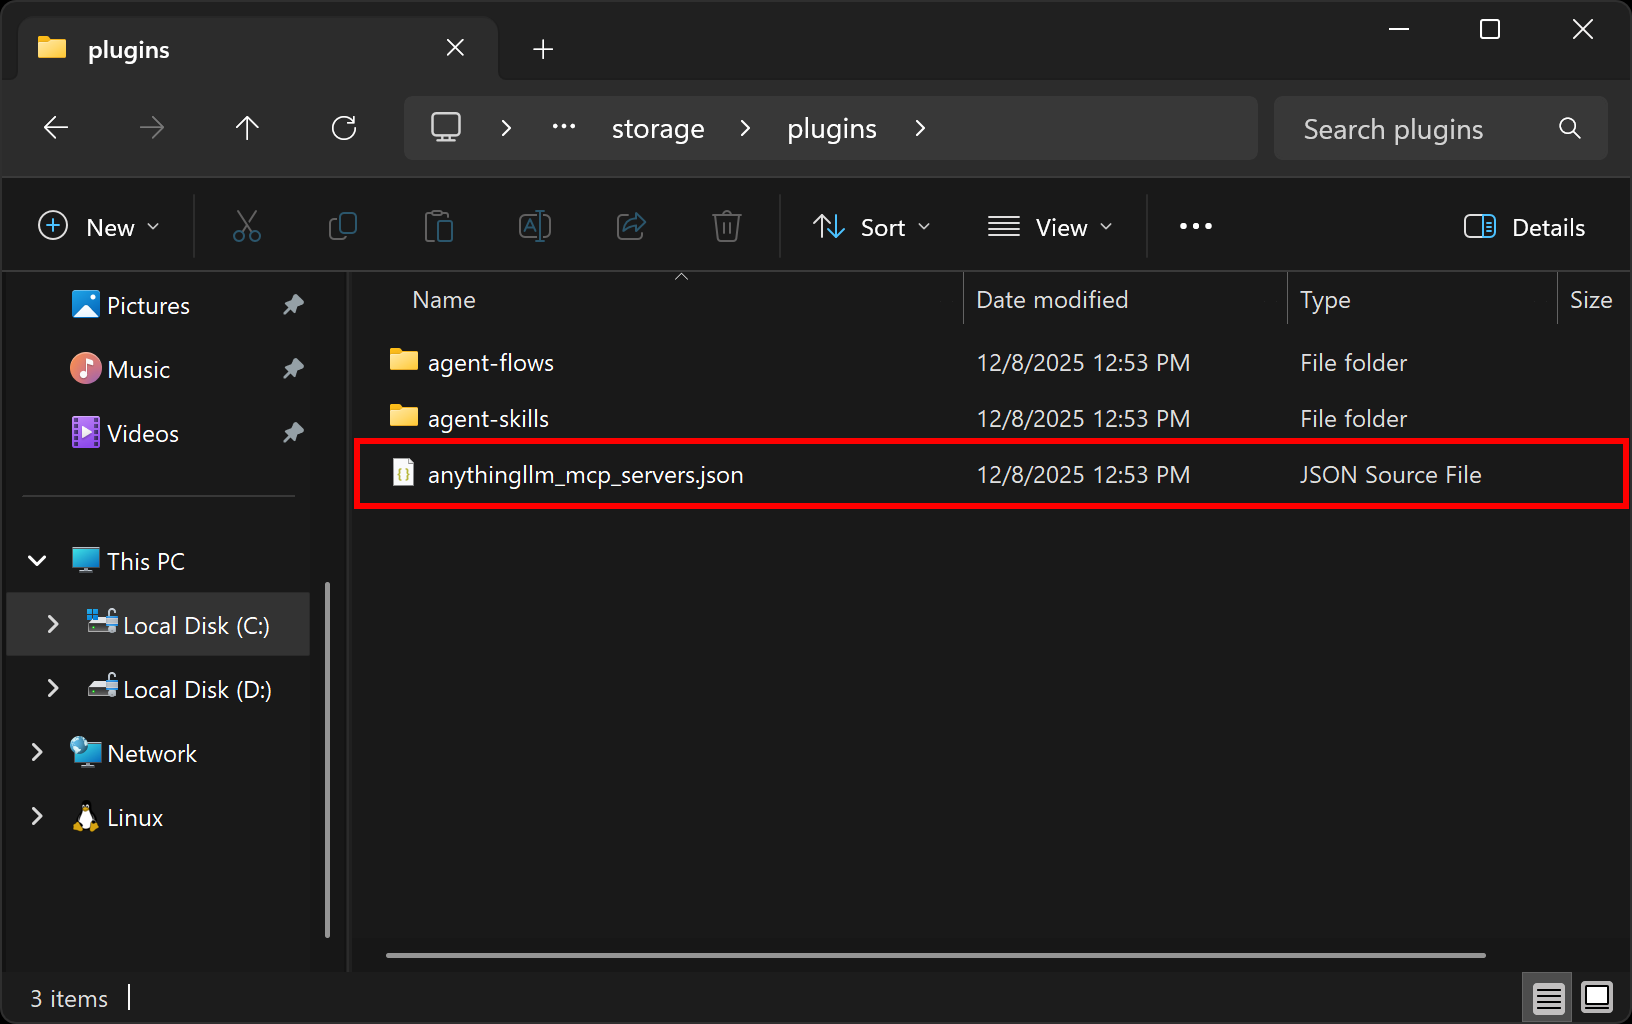Select the plugins tab

pyautogui.click(x=128, y=48)
